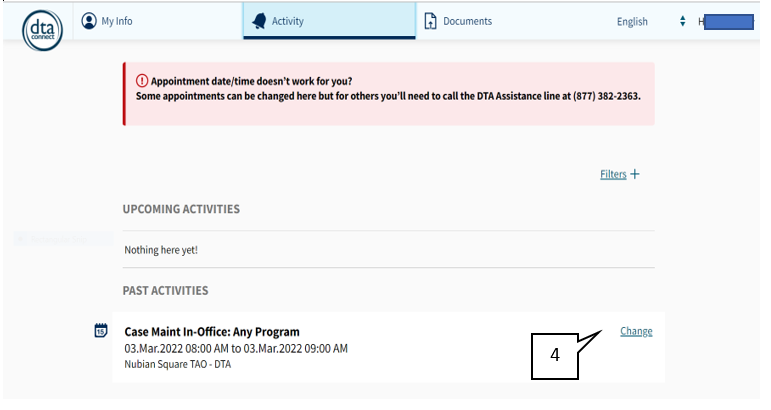This screenshot has height=410, width=771.
Task: Click the appointment date and time text
Action: (236, 349)
